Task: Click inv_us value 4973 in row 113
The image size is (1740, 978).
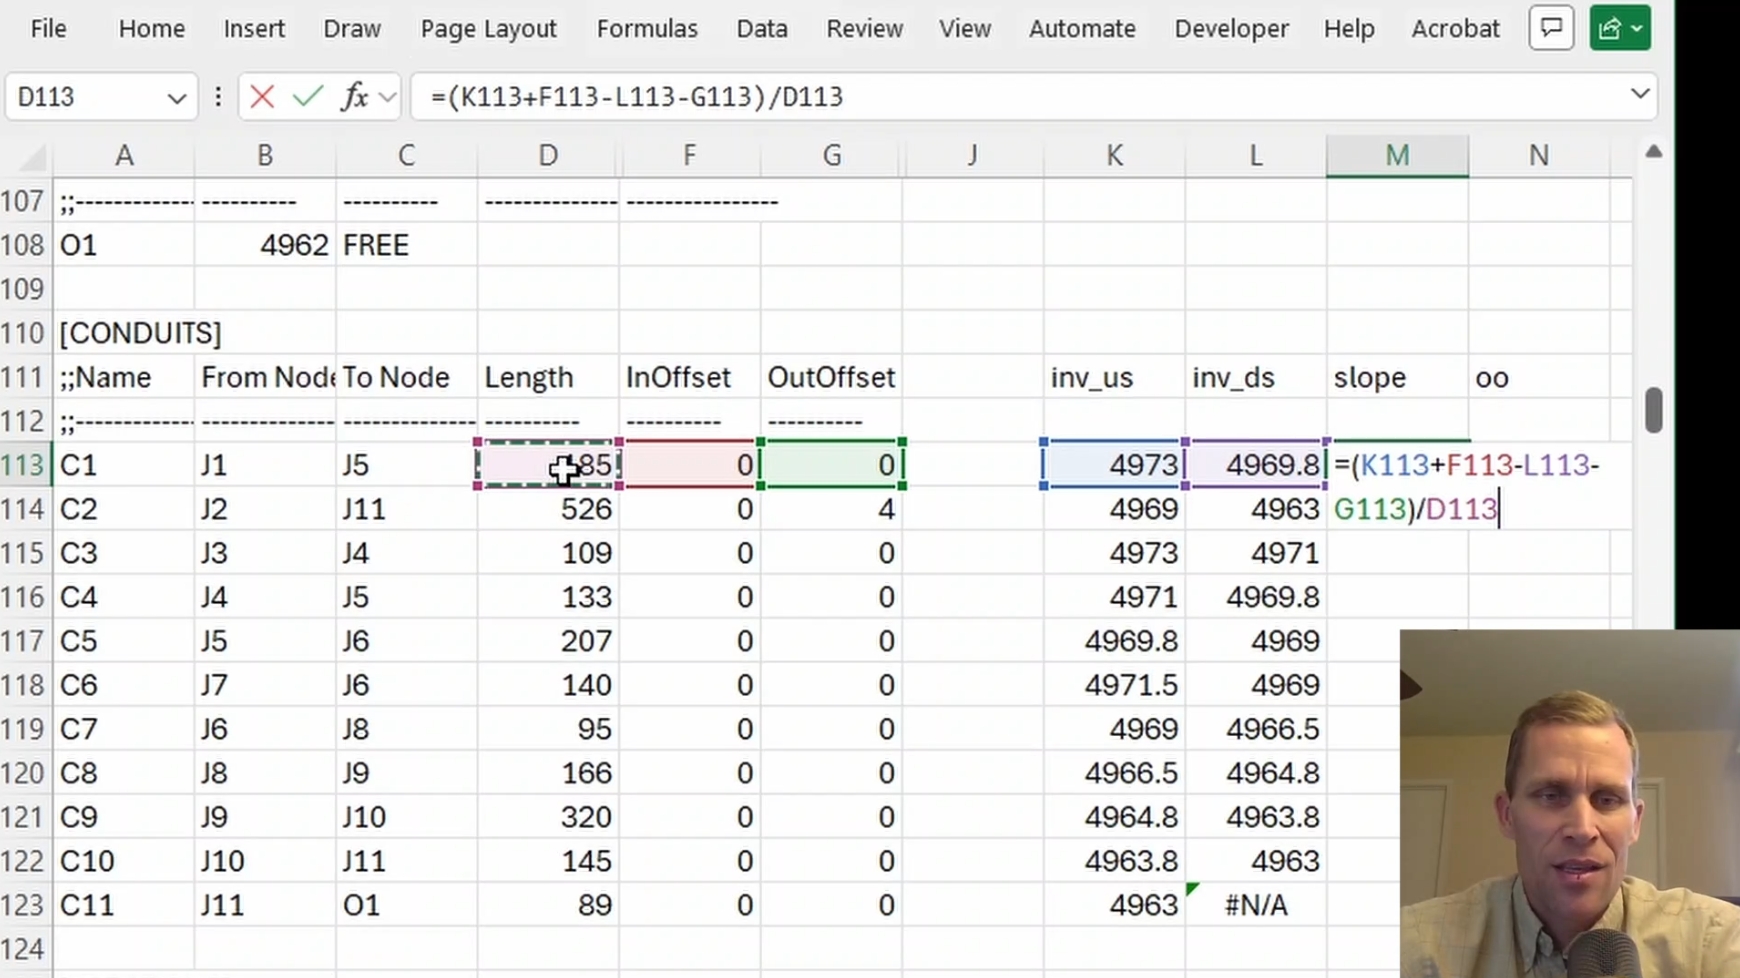Action: coord(1114,465)
